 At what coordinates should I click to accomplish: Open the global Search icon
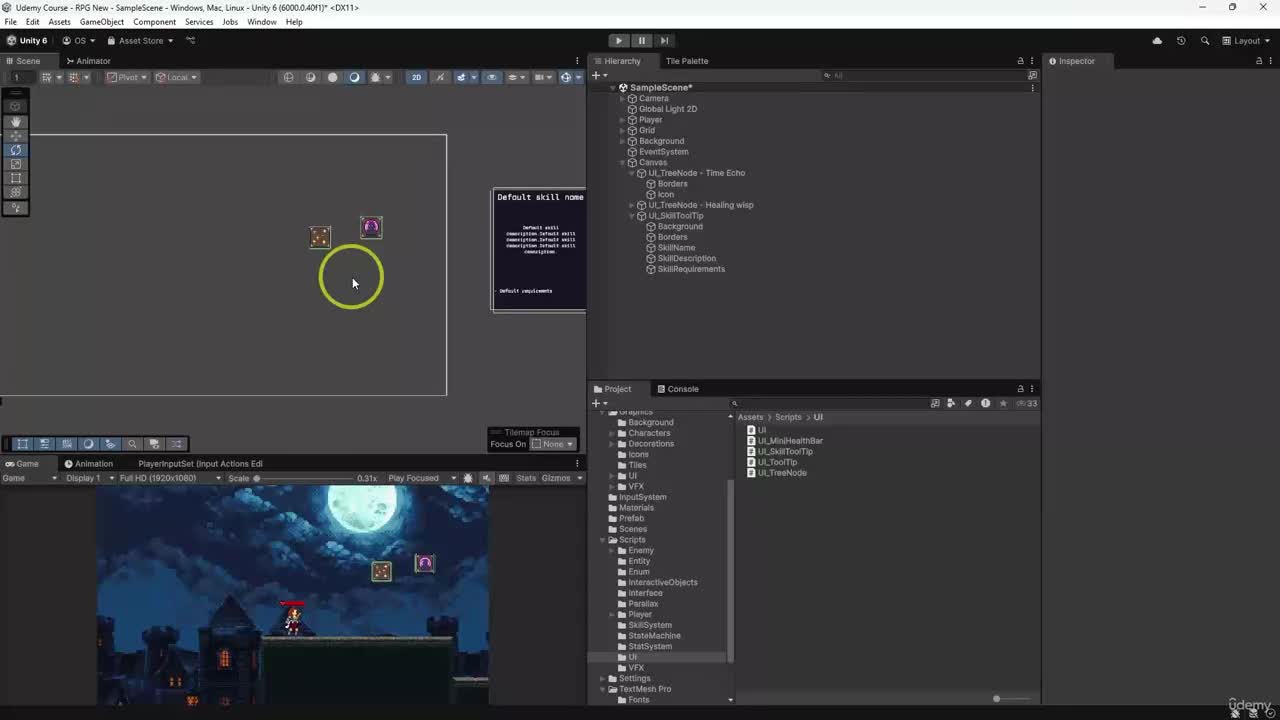point(1205,41)
